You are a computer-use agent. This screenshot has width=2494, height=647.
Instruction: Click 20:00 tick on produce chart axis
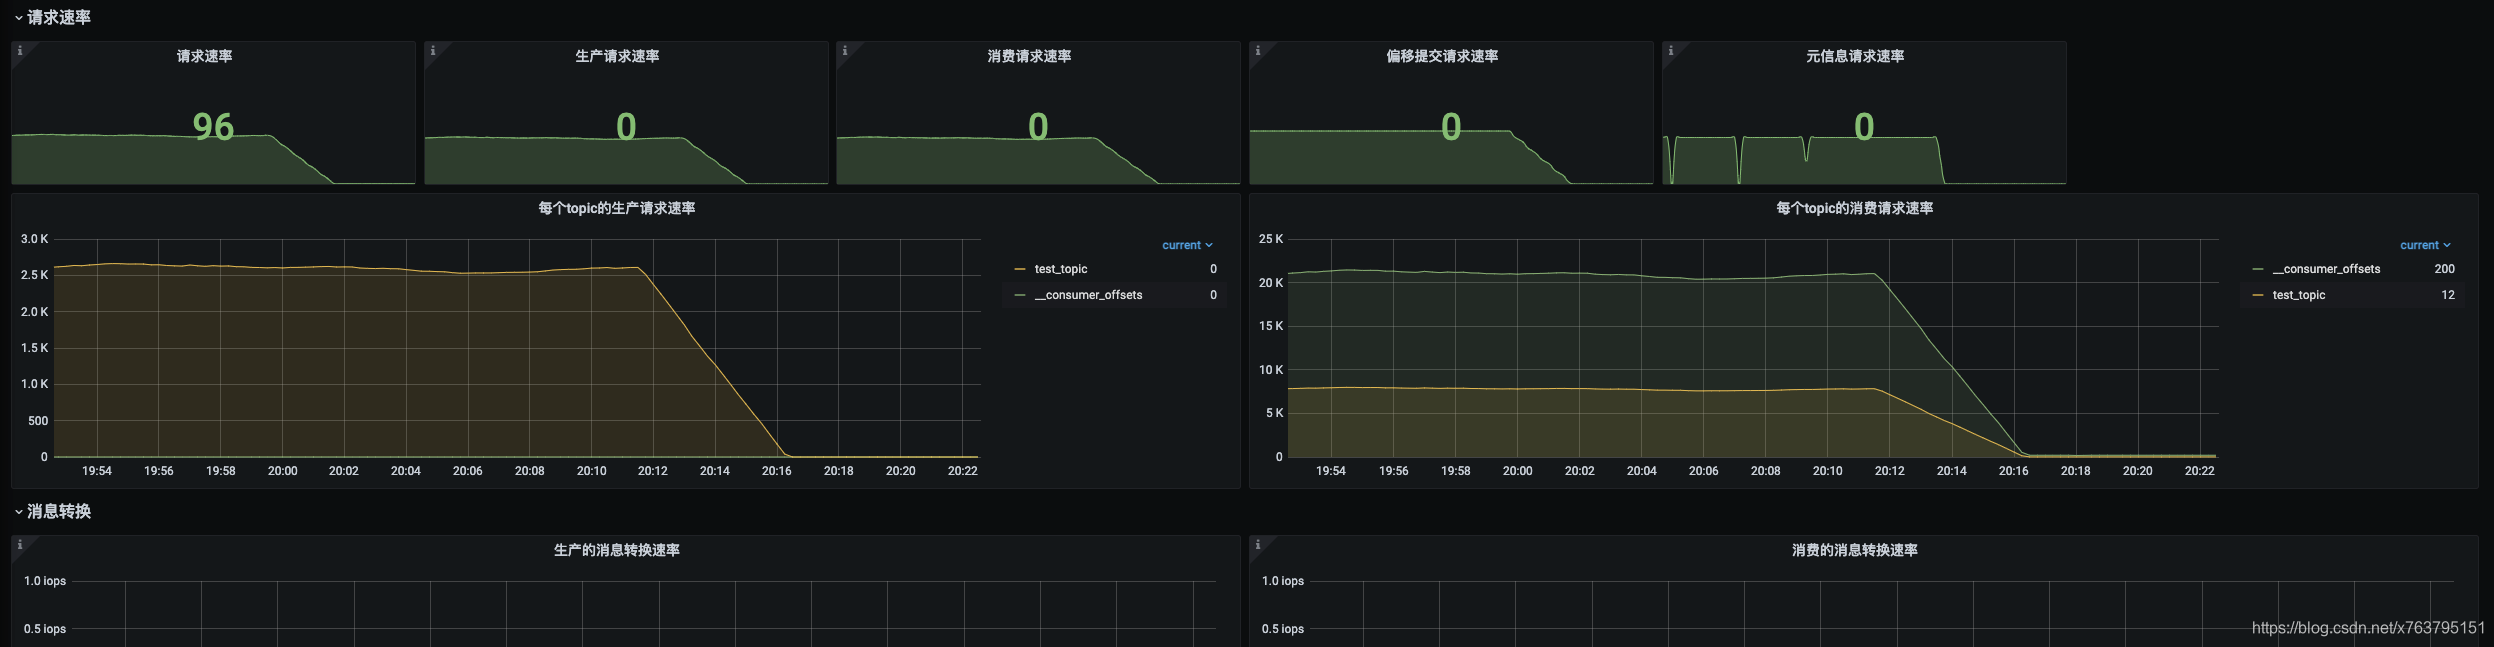283,471
